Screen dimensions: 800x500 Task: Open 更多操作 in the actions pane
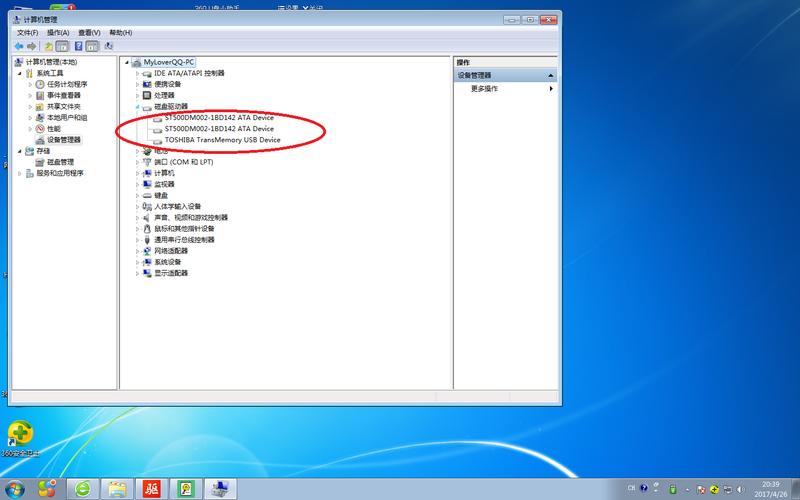point(484,89)
